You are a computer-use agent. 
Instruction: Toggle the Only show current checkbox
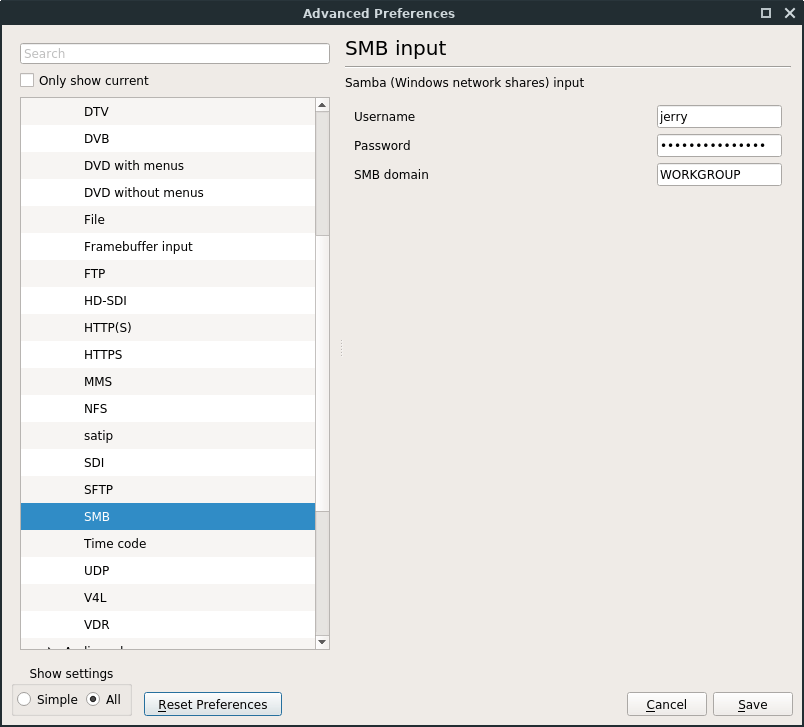pos(28,81)
